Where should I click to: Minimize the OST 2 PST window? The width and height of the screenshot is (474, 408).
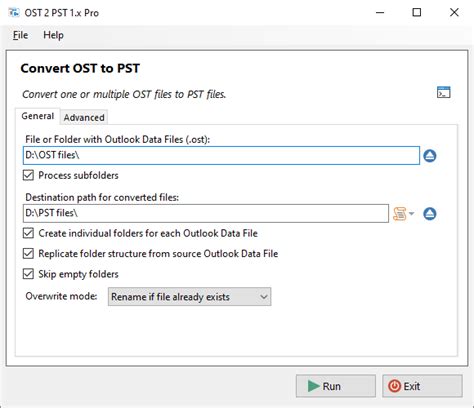click(380, 13)
